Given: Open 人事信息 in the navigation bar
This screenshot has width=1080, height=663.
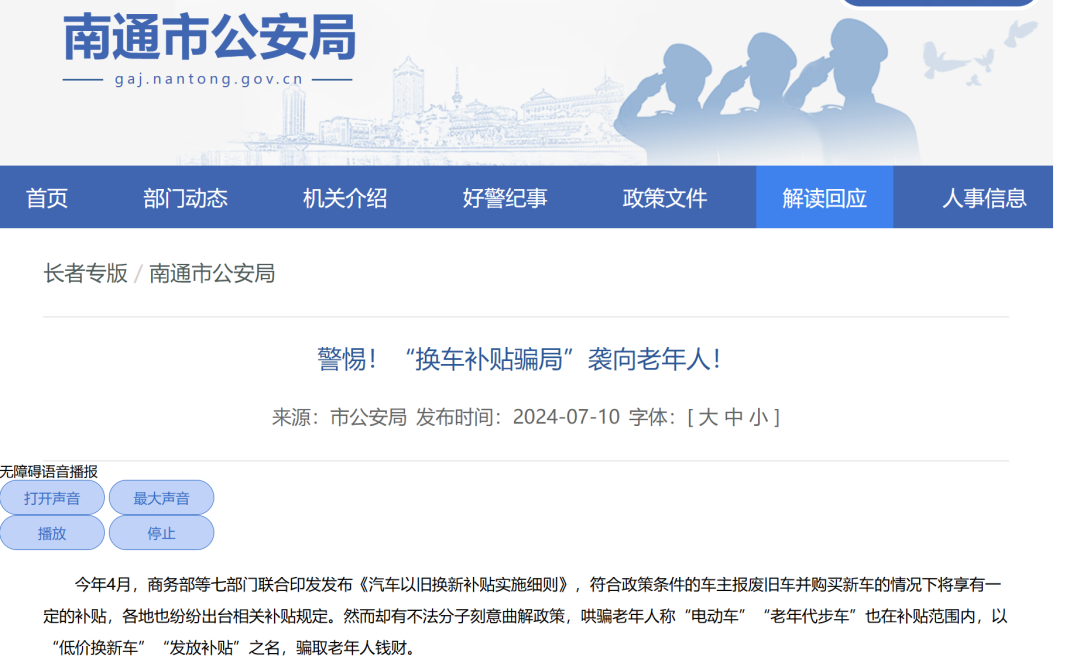Looking at the screenshot, I should coord(984,198).
